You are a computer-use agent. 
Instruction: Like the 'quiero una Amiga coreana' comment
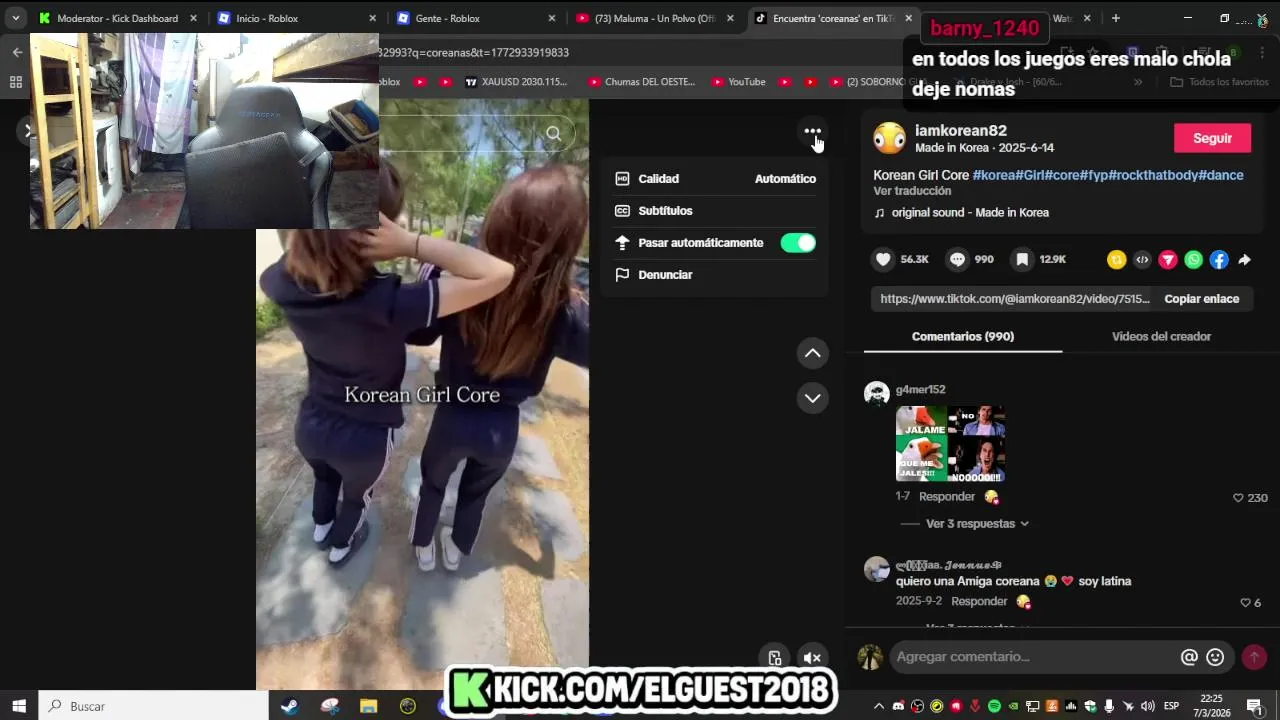click(x=1245, y=603)
